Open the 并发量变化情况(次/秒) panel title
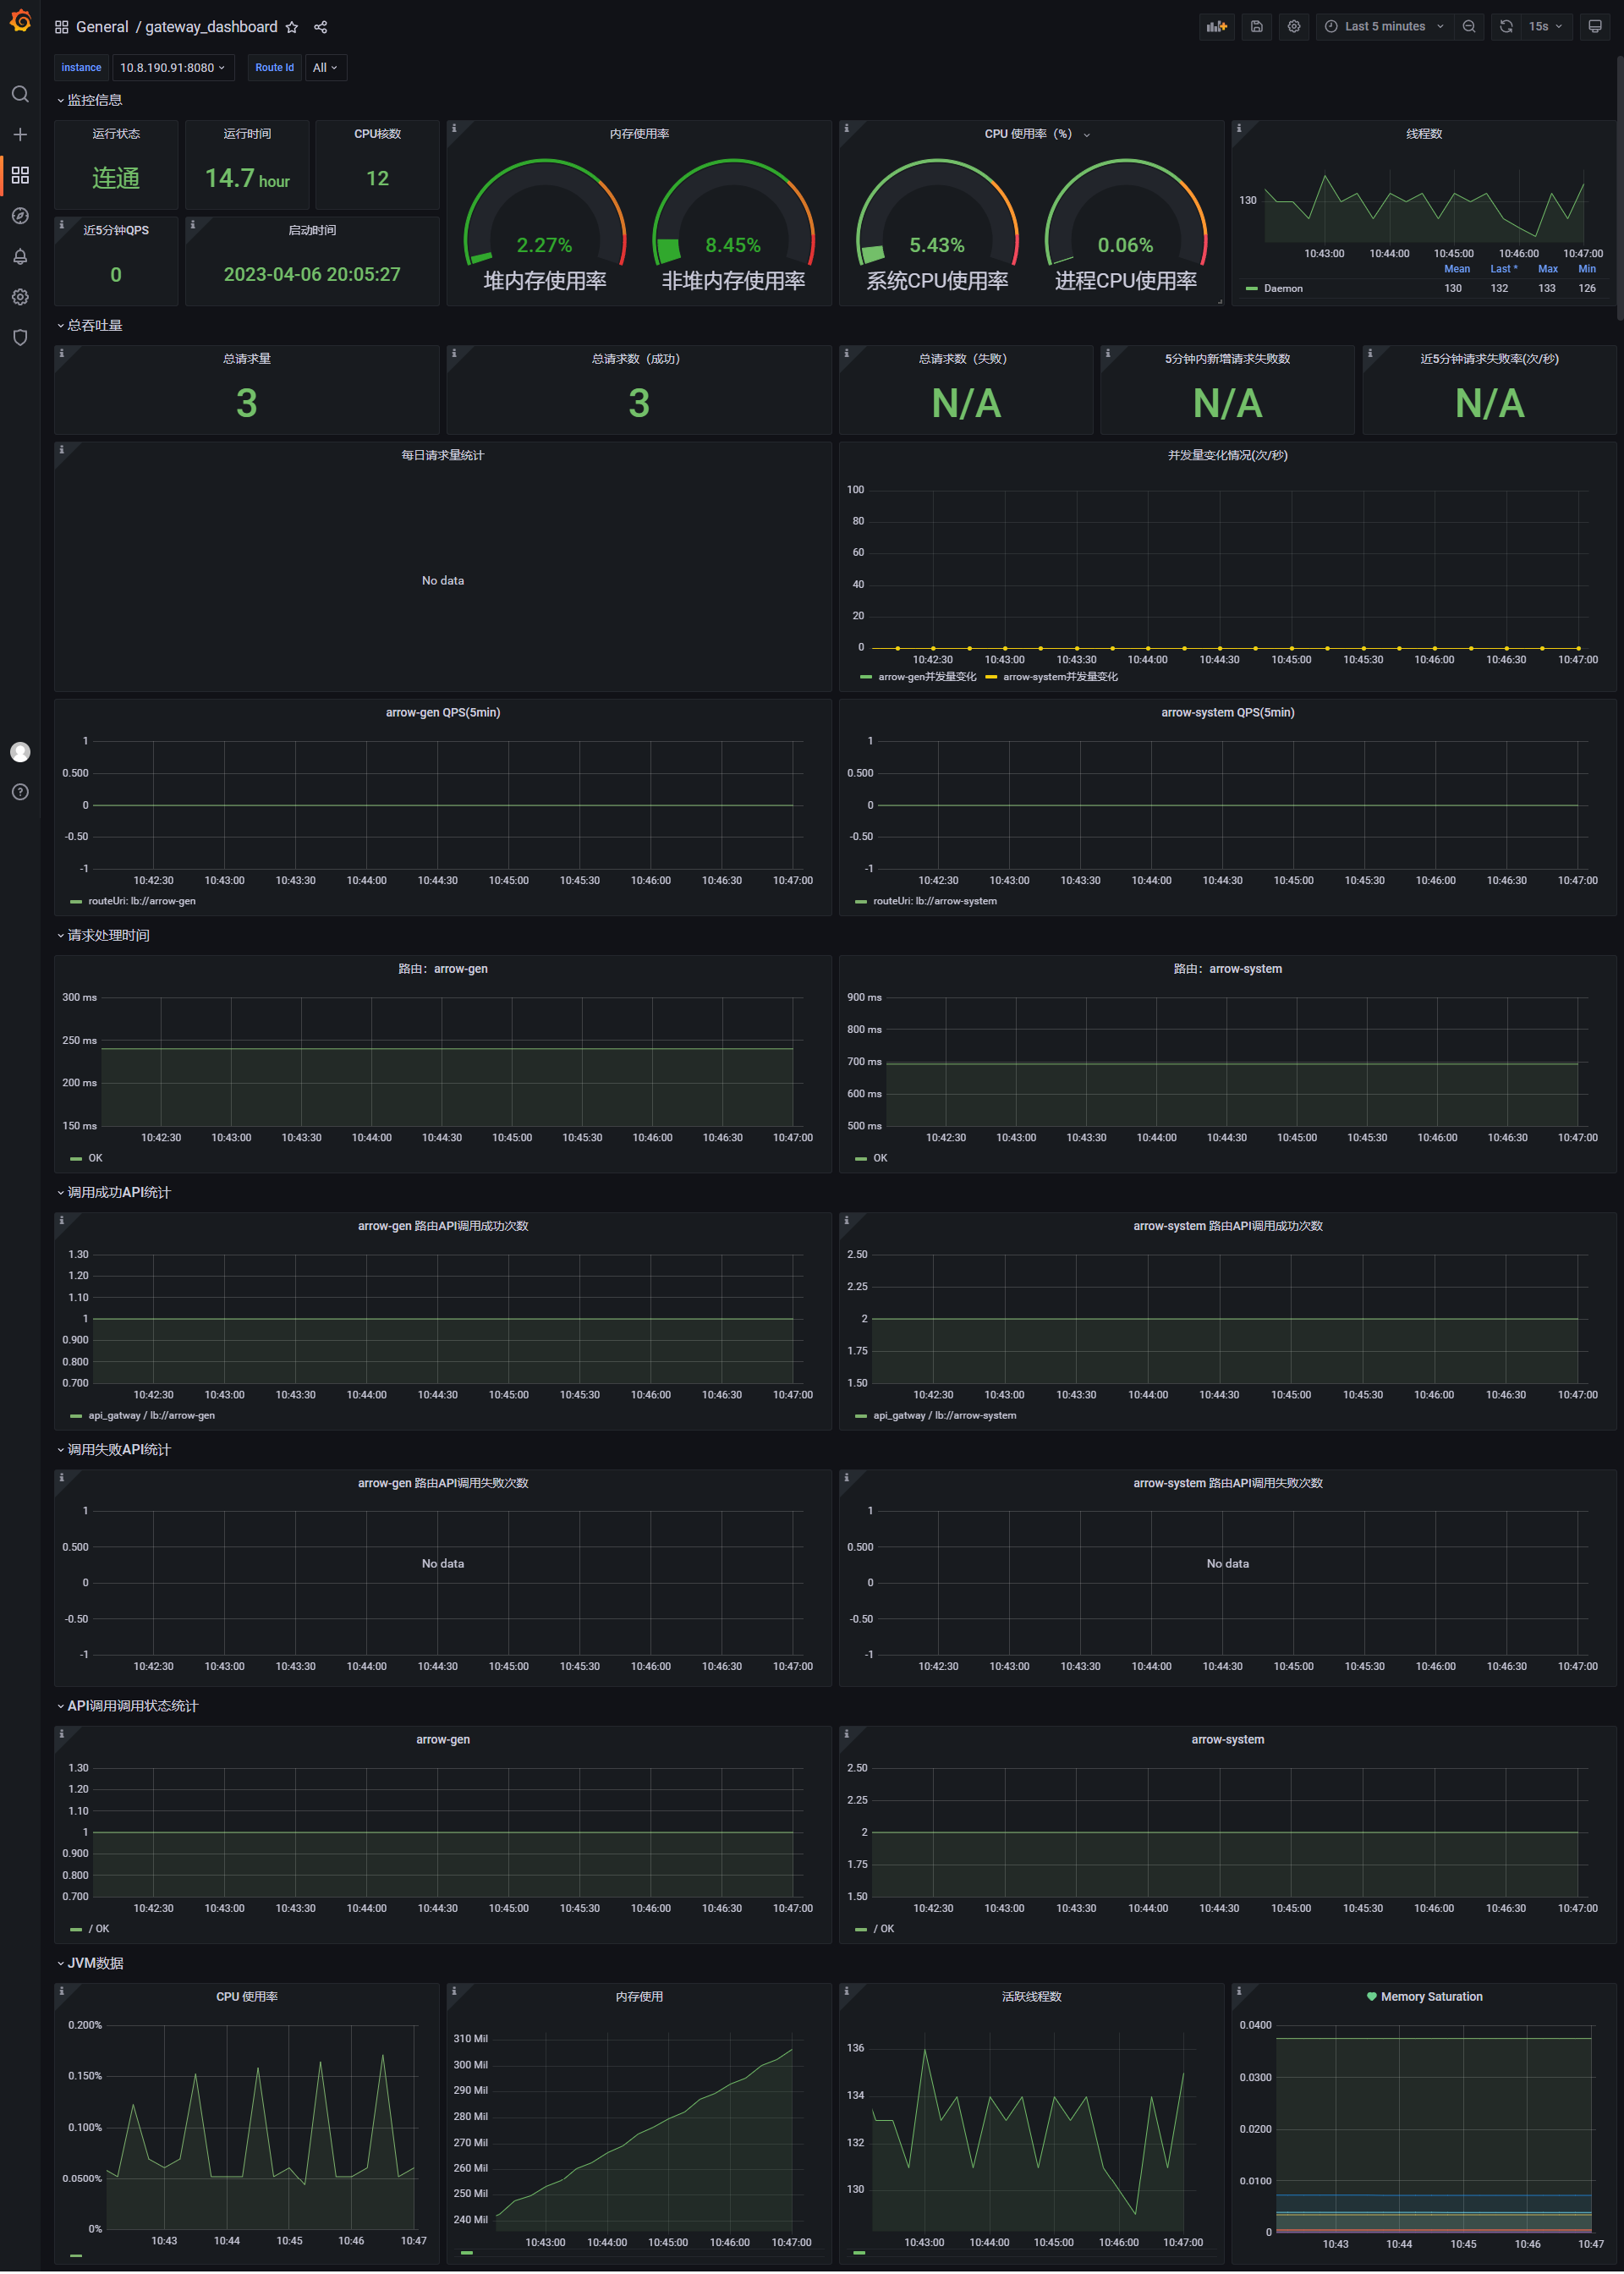1624x2274 pixels. pos(1228,456)
